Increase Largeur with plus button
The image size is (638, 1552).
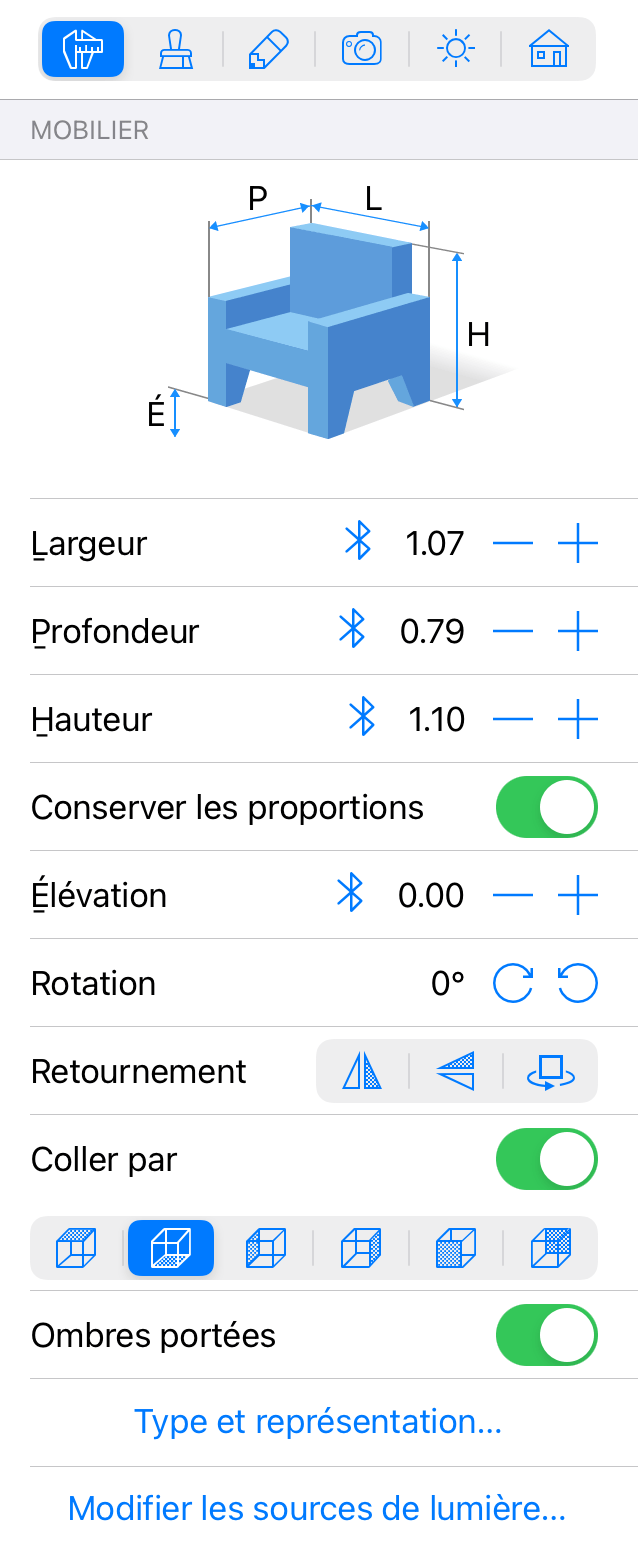[x=578, y=543]
